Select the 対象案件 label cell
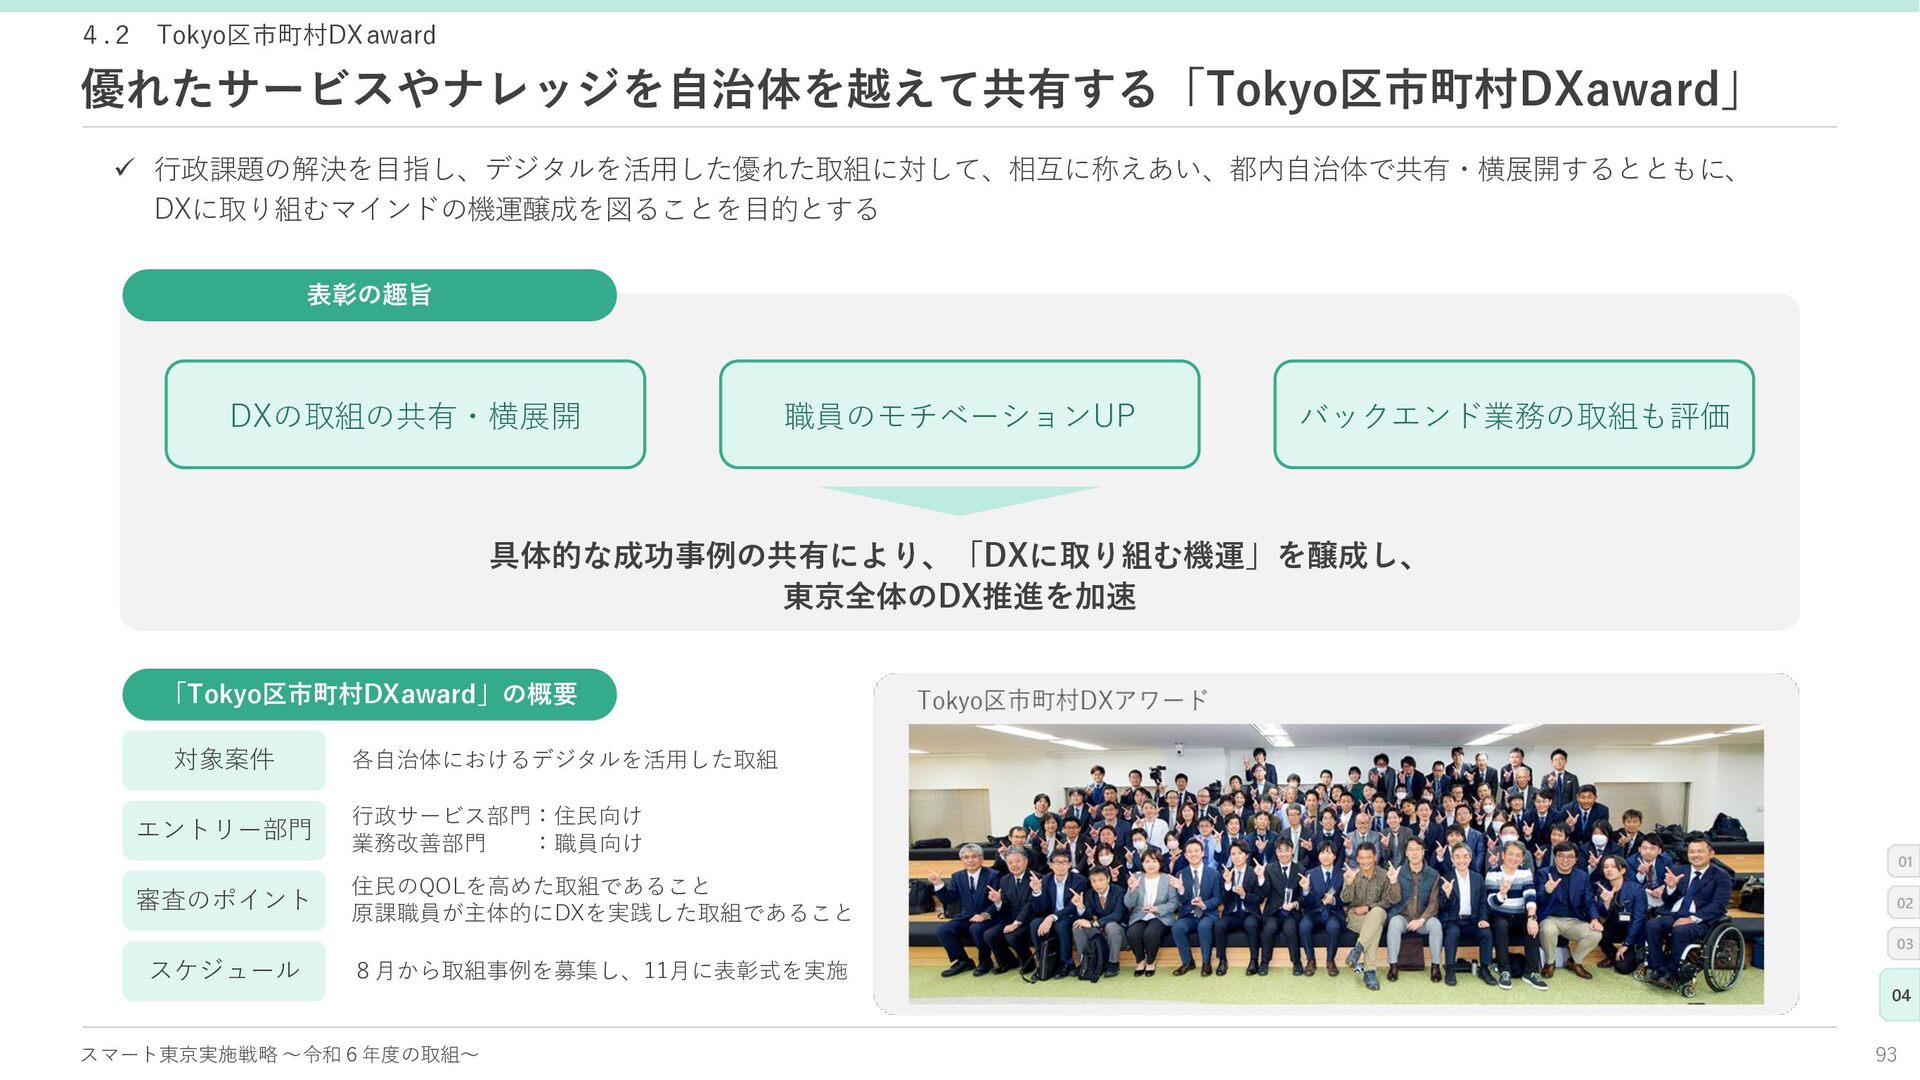 click(224, 760)
